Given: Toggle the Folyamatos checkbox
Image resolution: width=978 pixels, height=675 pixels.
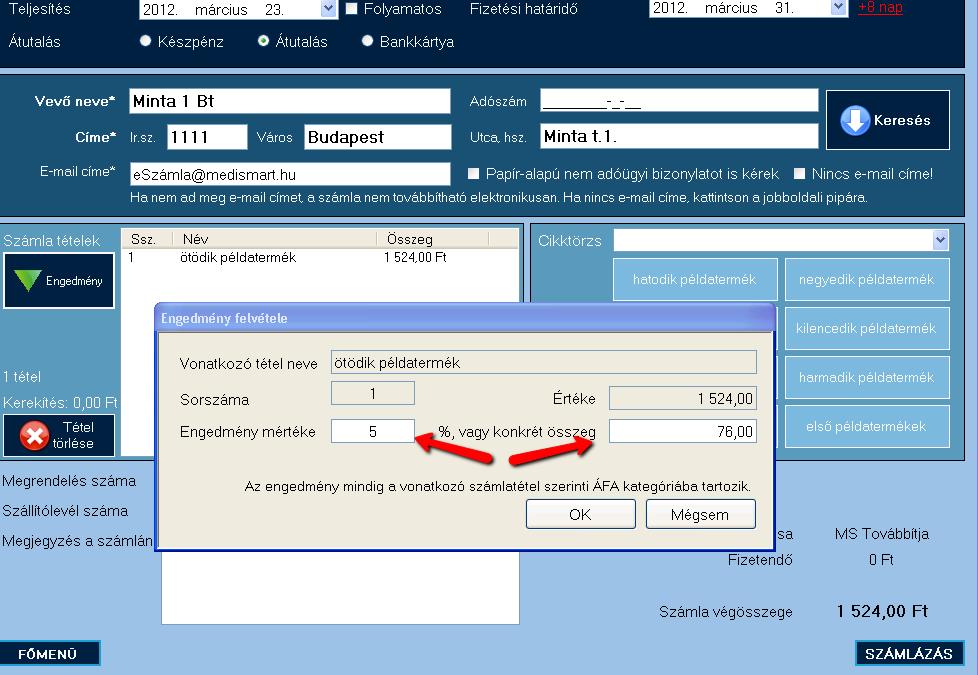Looking at the screenshot, I should tap(351, 9).
